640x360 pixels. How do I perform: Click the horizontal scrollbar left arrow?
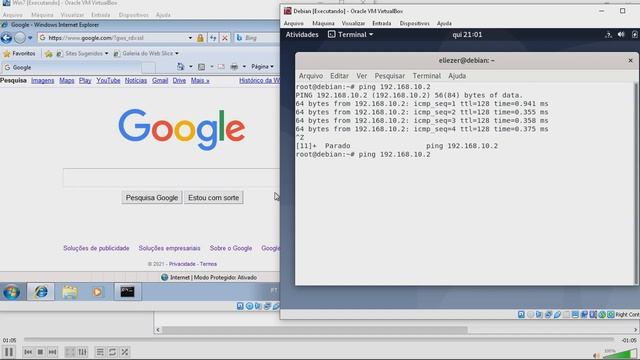tap(158, 330)
